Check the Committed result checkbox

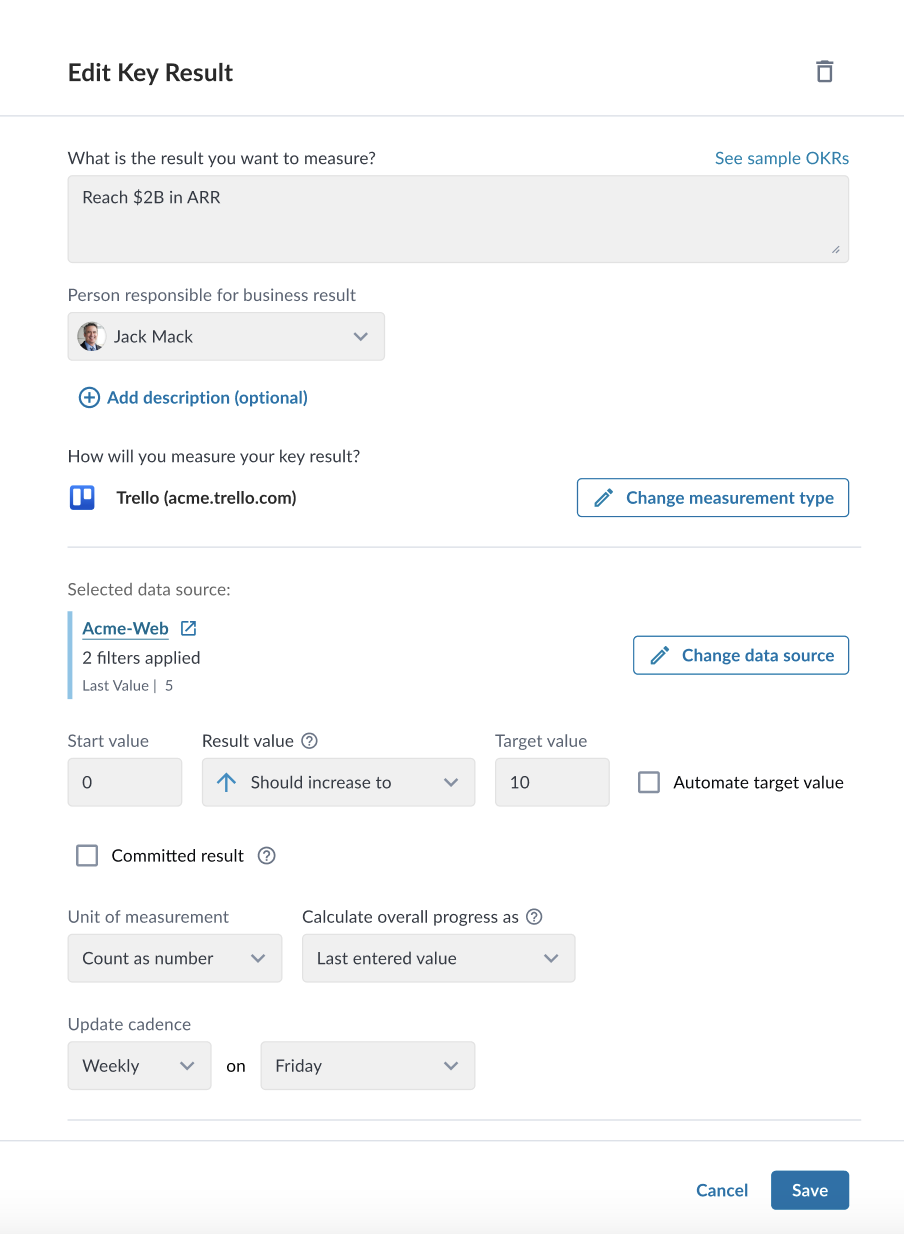pos(88,856)
